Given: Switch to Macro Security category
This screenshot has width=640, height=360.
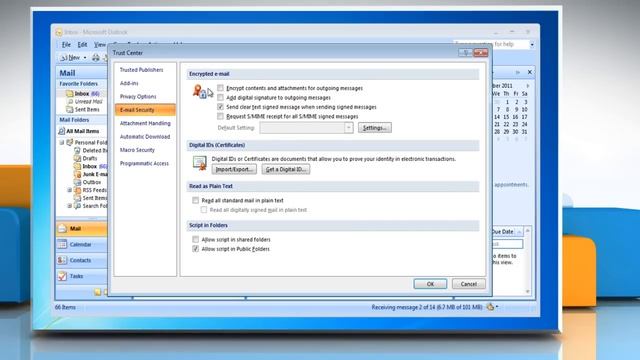Looking at the screenshot, I should click(137, 150).
